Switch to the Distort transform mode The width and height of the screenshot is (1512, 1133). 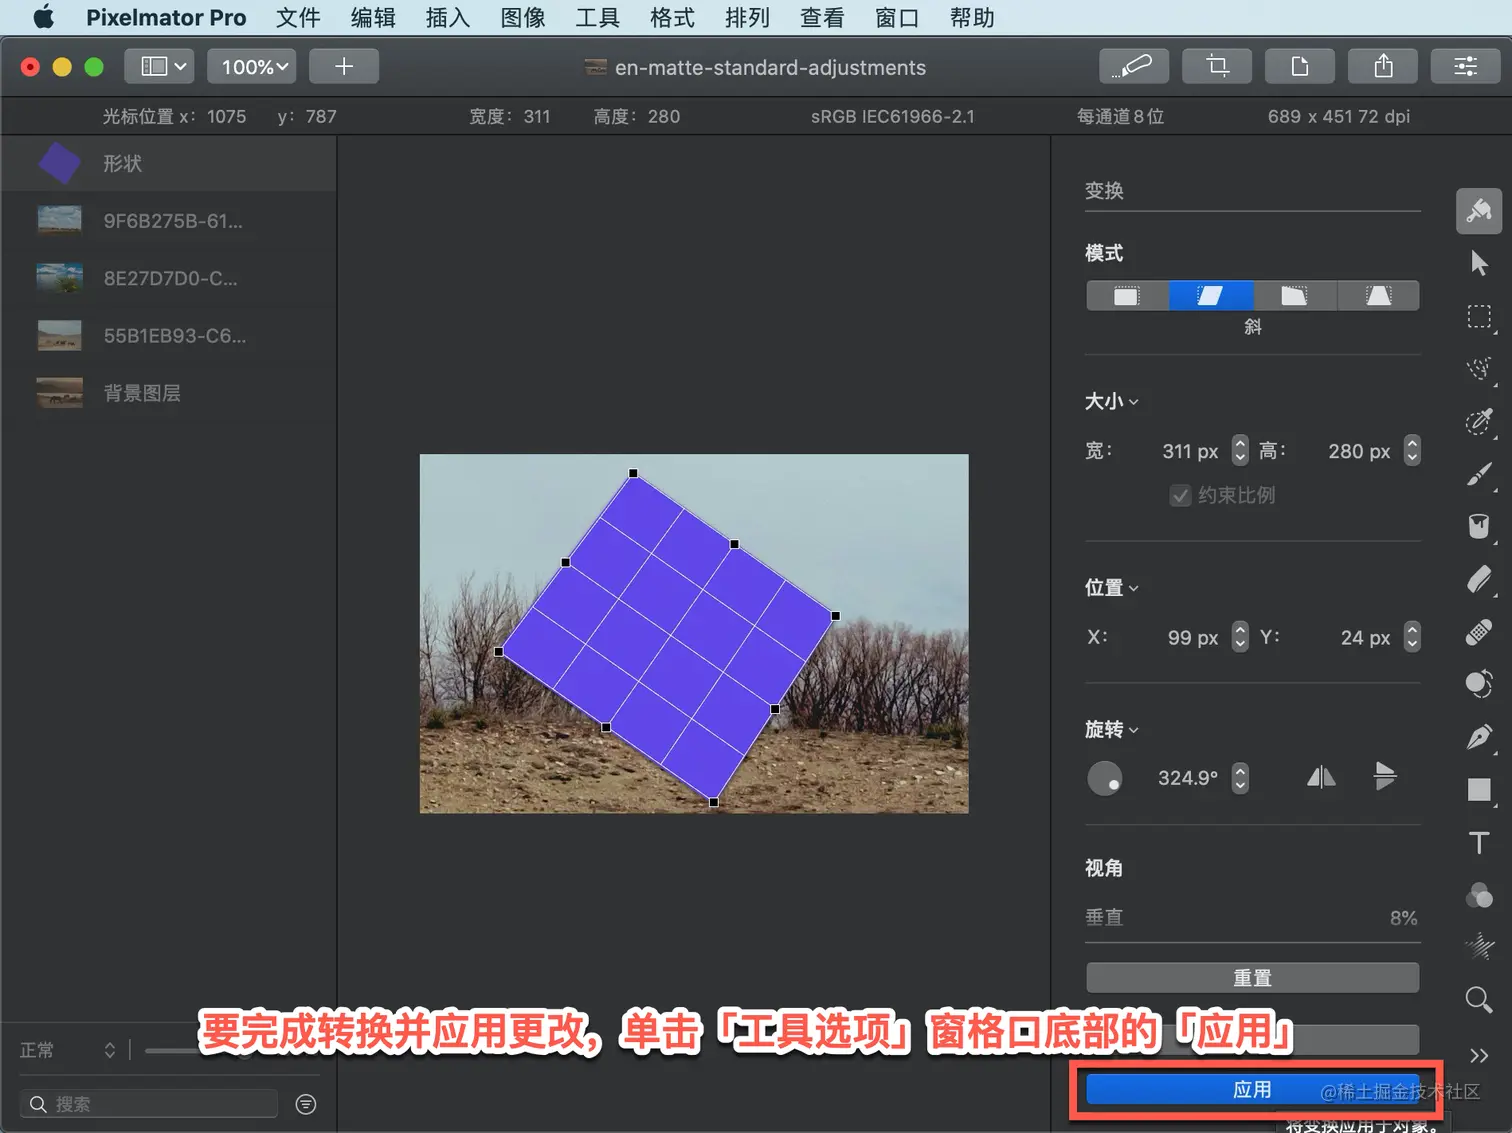coord(1294,296)
